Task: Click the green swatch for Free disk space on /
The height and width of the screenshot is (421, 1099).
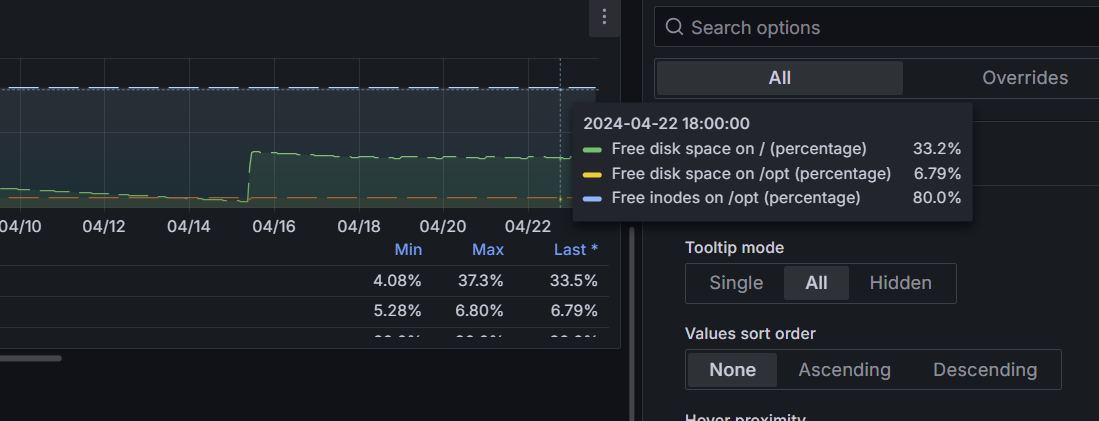Action: point(592,149)
